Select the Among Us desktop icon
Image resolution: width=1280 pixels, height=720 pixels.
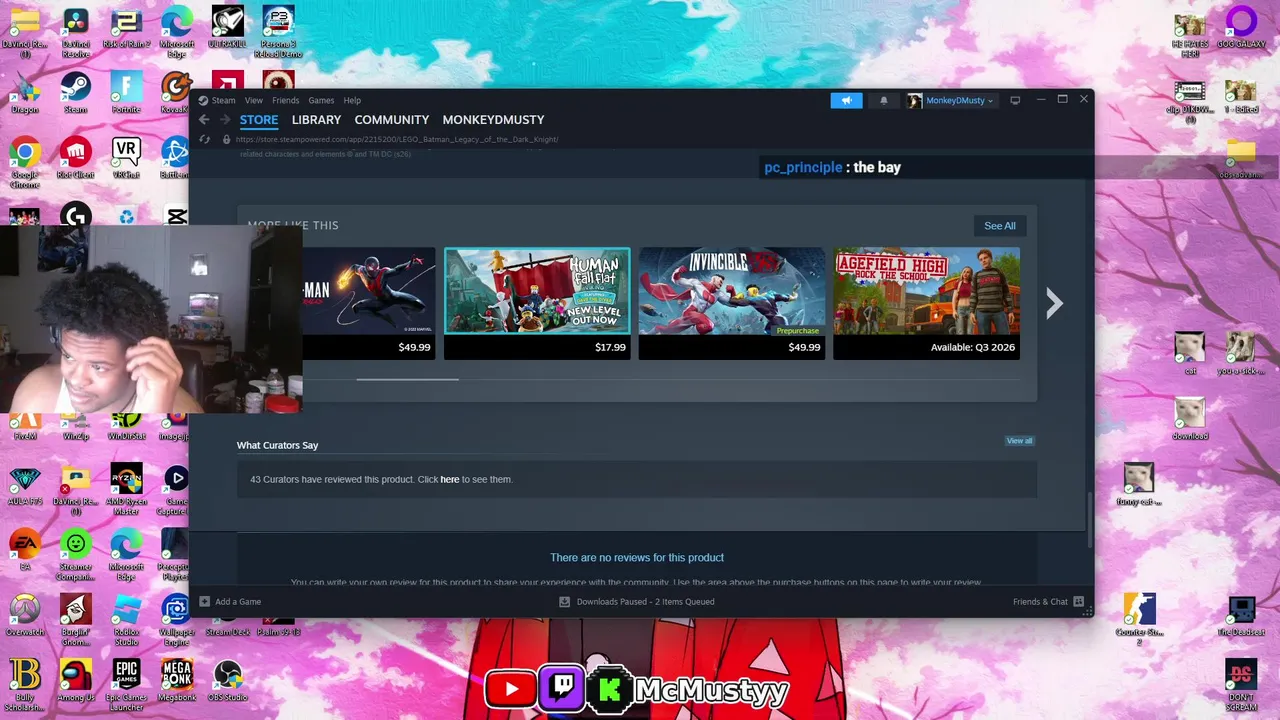(75, 680)
